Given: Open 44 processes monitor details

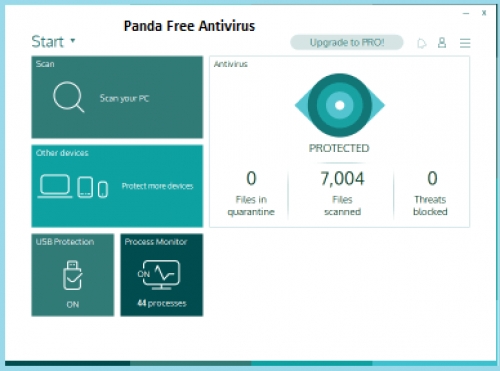Looking at the screenshot, I should coord(162,303).
